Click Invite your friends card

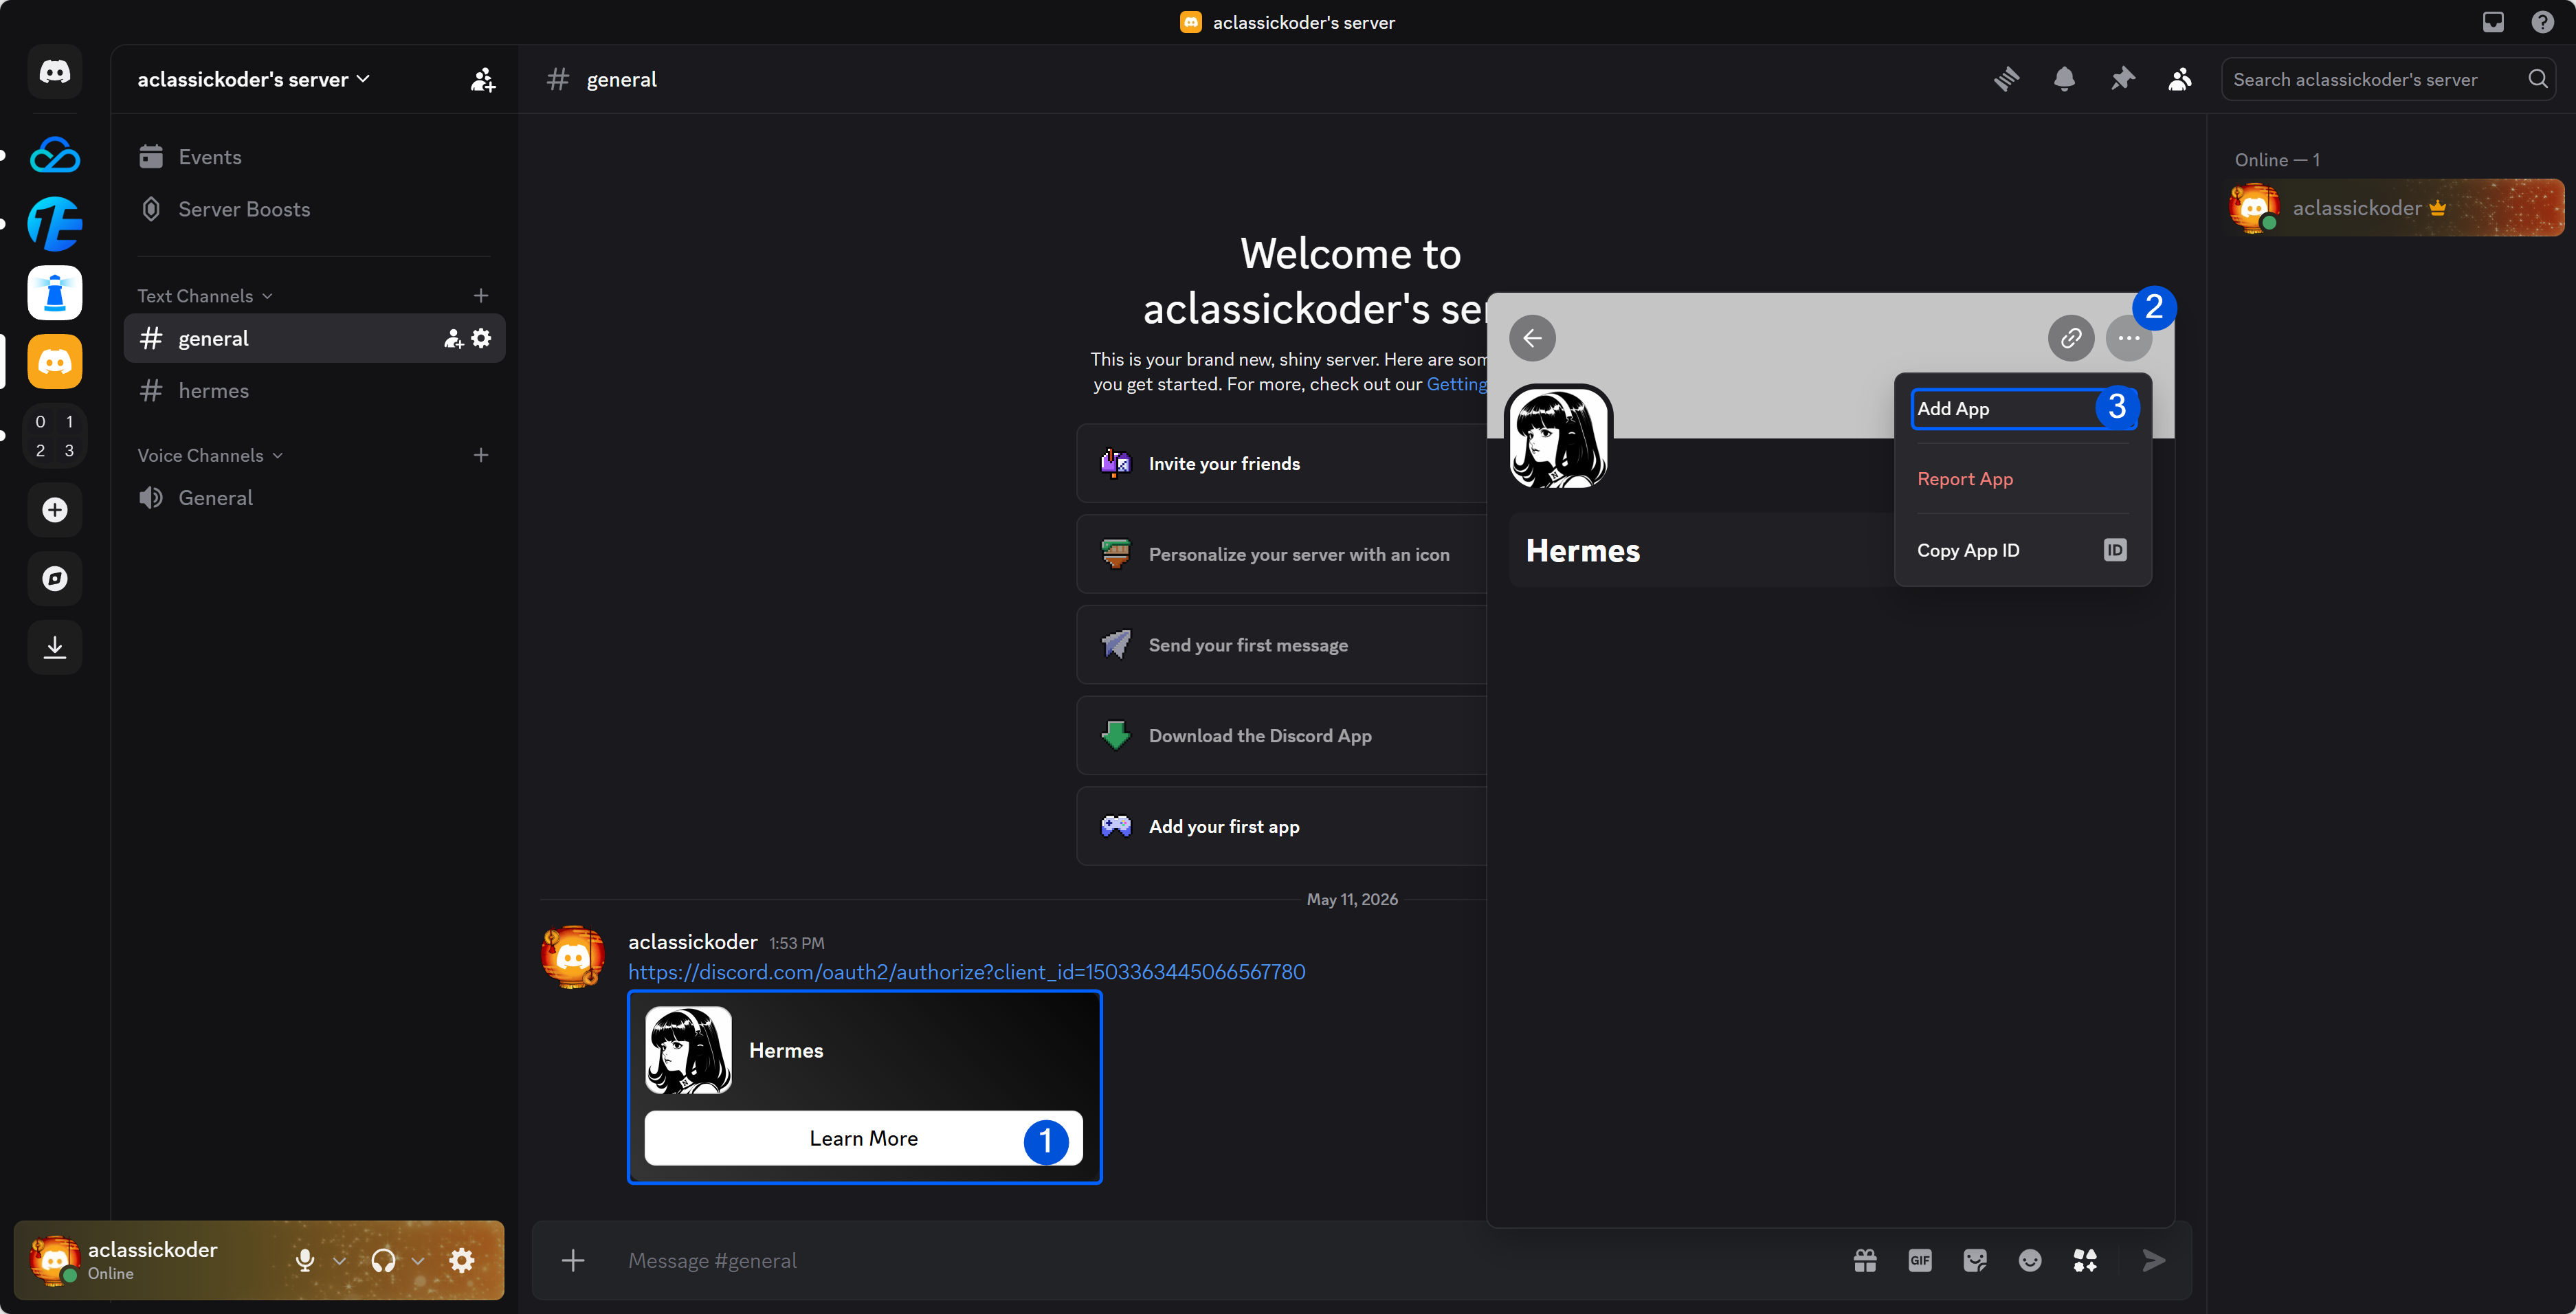[x=1282, y=463]
